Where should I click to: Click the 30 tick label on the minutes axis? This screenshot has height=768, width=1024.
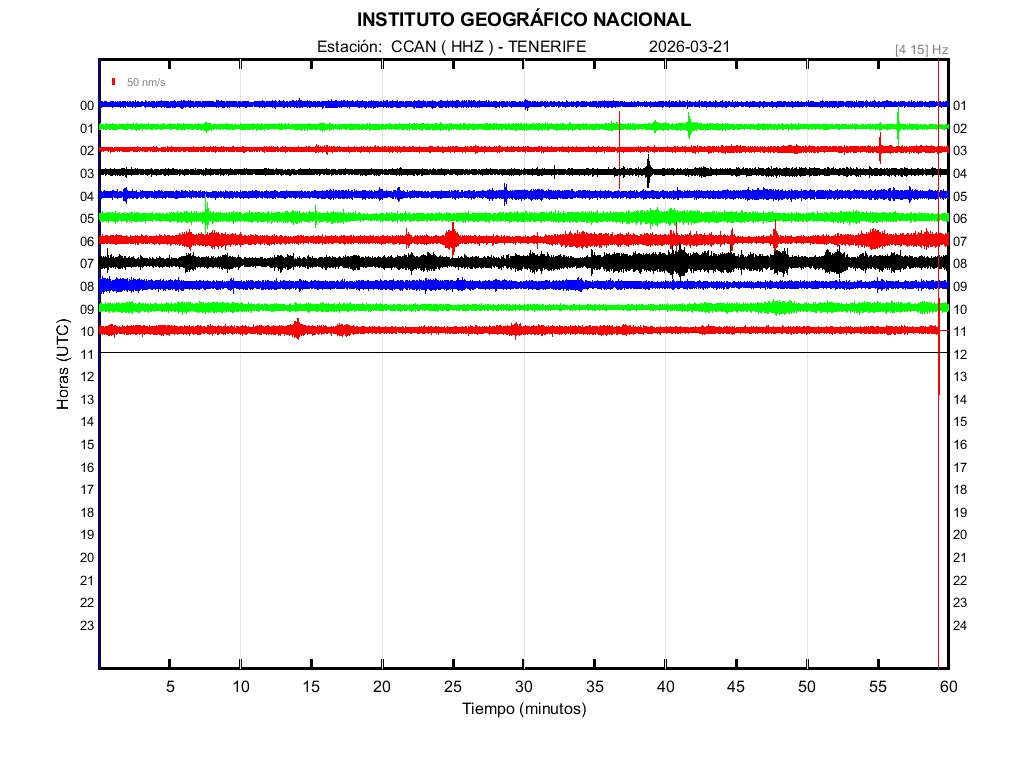tap(524, 687)
